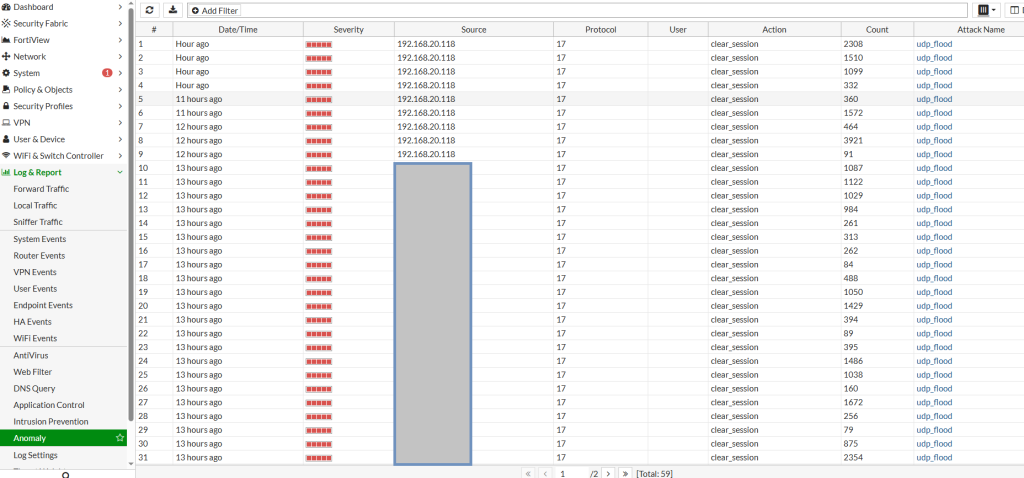This screenshot has height=478, width=1024.
Task: Go to last page of results
Action: point(626,473)
